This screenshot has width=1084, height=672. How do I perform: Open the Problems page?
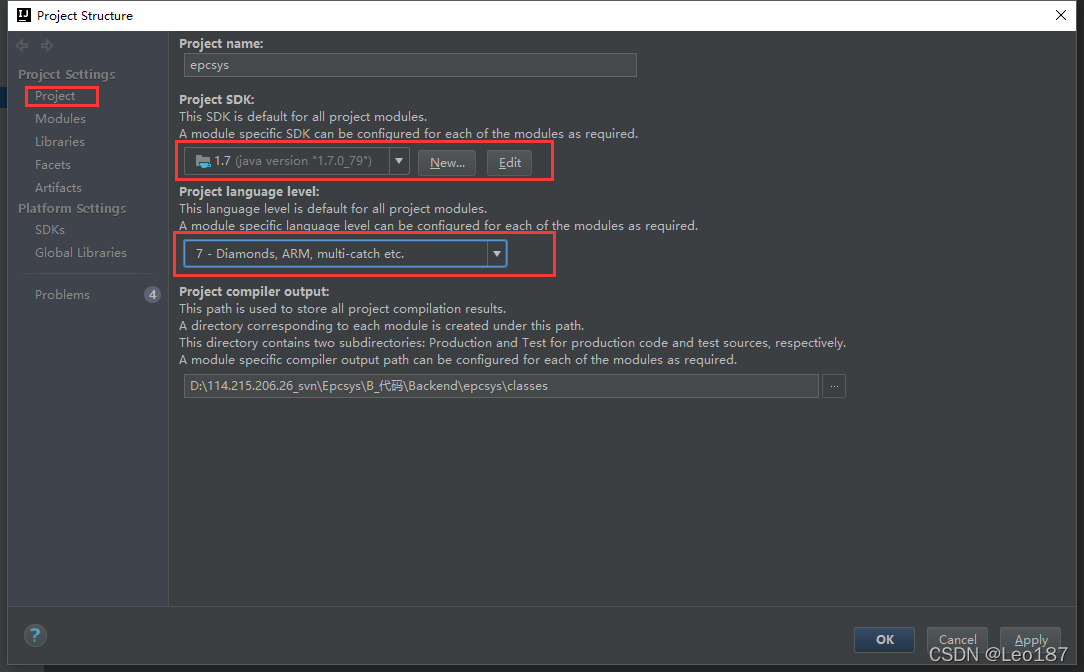(x=62, y=295)
